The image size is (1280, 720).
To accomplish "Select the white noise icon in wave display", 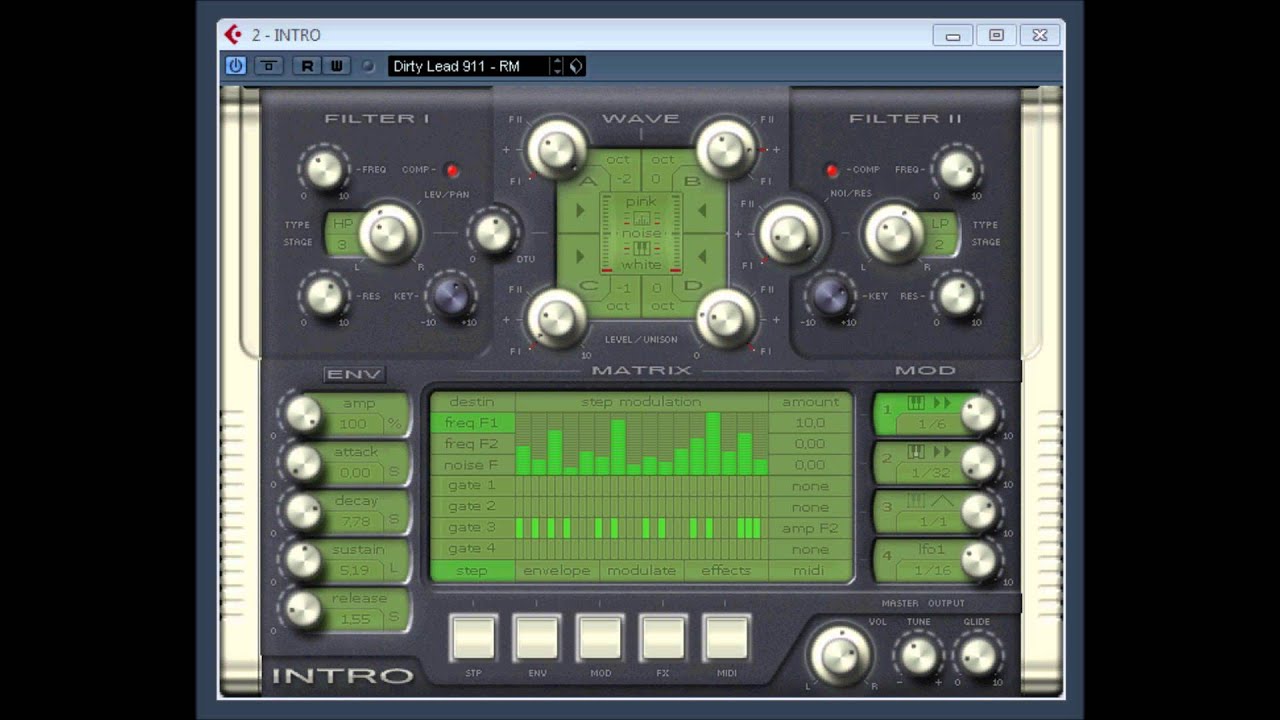I will point(641,248).
